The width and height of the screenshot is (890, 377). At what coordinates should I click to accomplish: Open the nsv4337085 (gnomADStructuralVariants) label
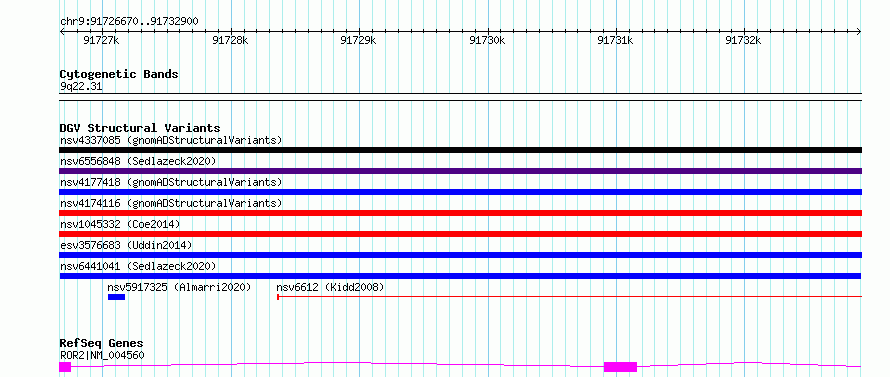171,140
